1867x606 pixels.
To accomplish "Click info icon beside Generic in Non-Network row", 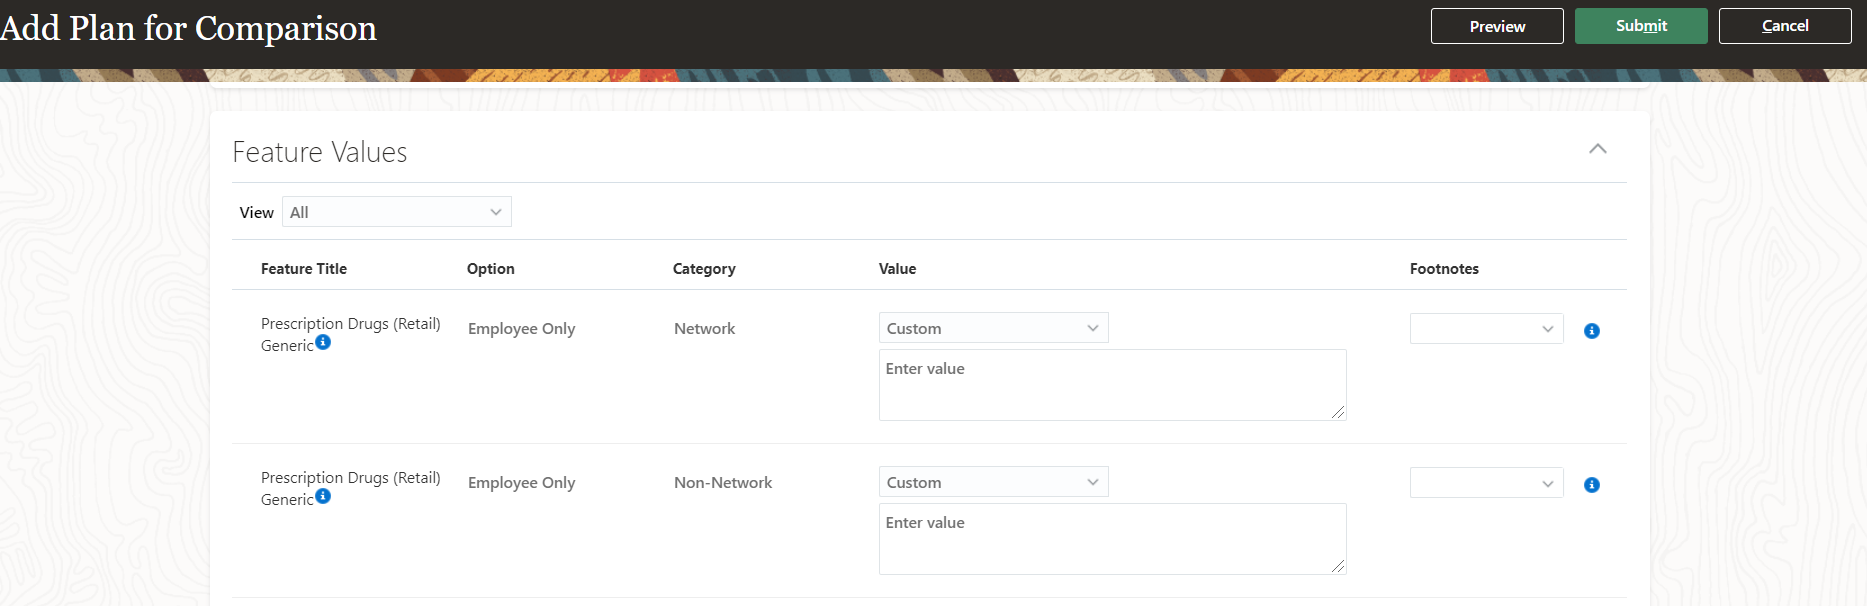I will [x=323, y=496].
